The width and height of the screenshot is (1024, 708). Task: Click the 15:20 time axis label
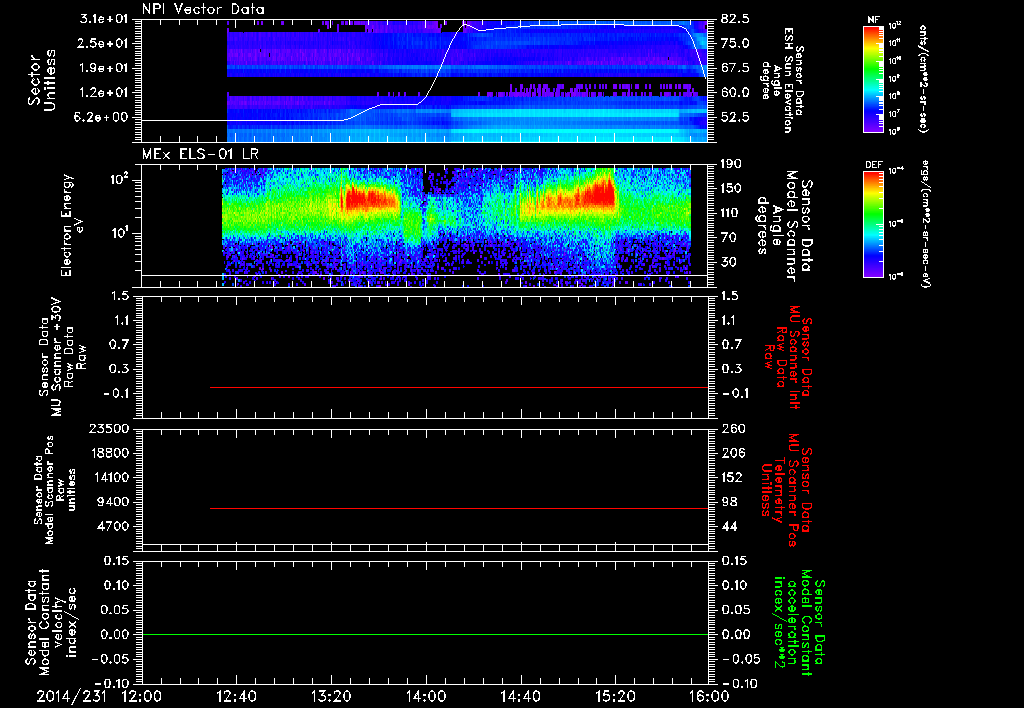[615, 696]
